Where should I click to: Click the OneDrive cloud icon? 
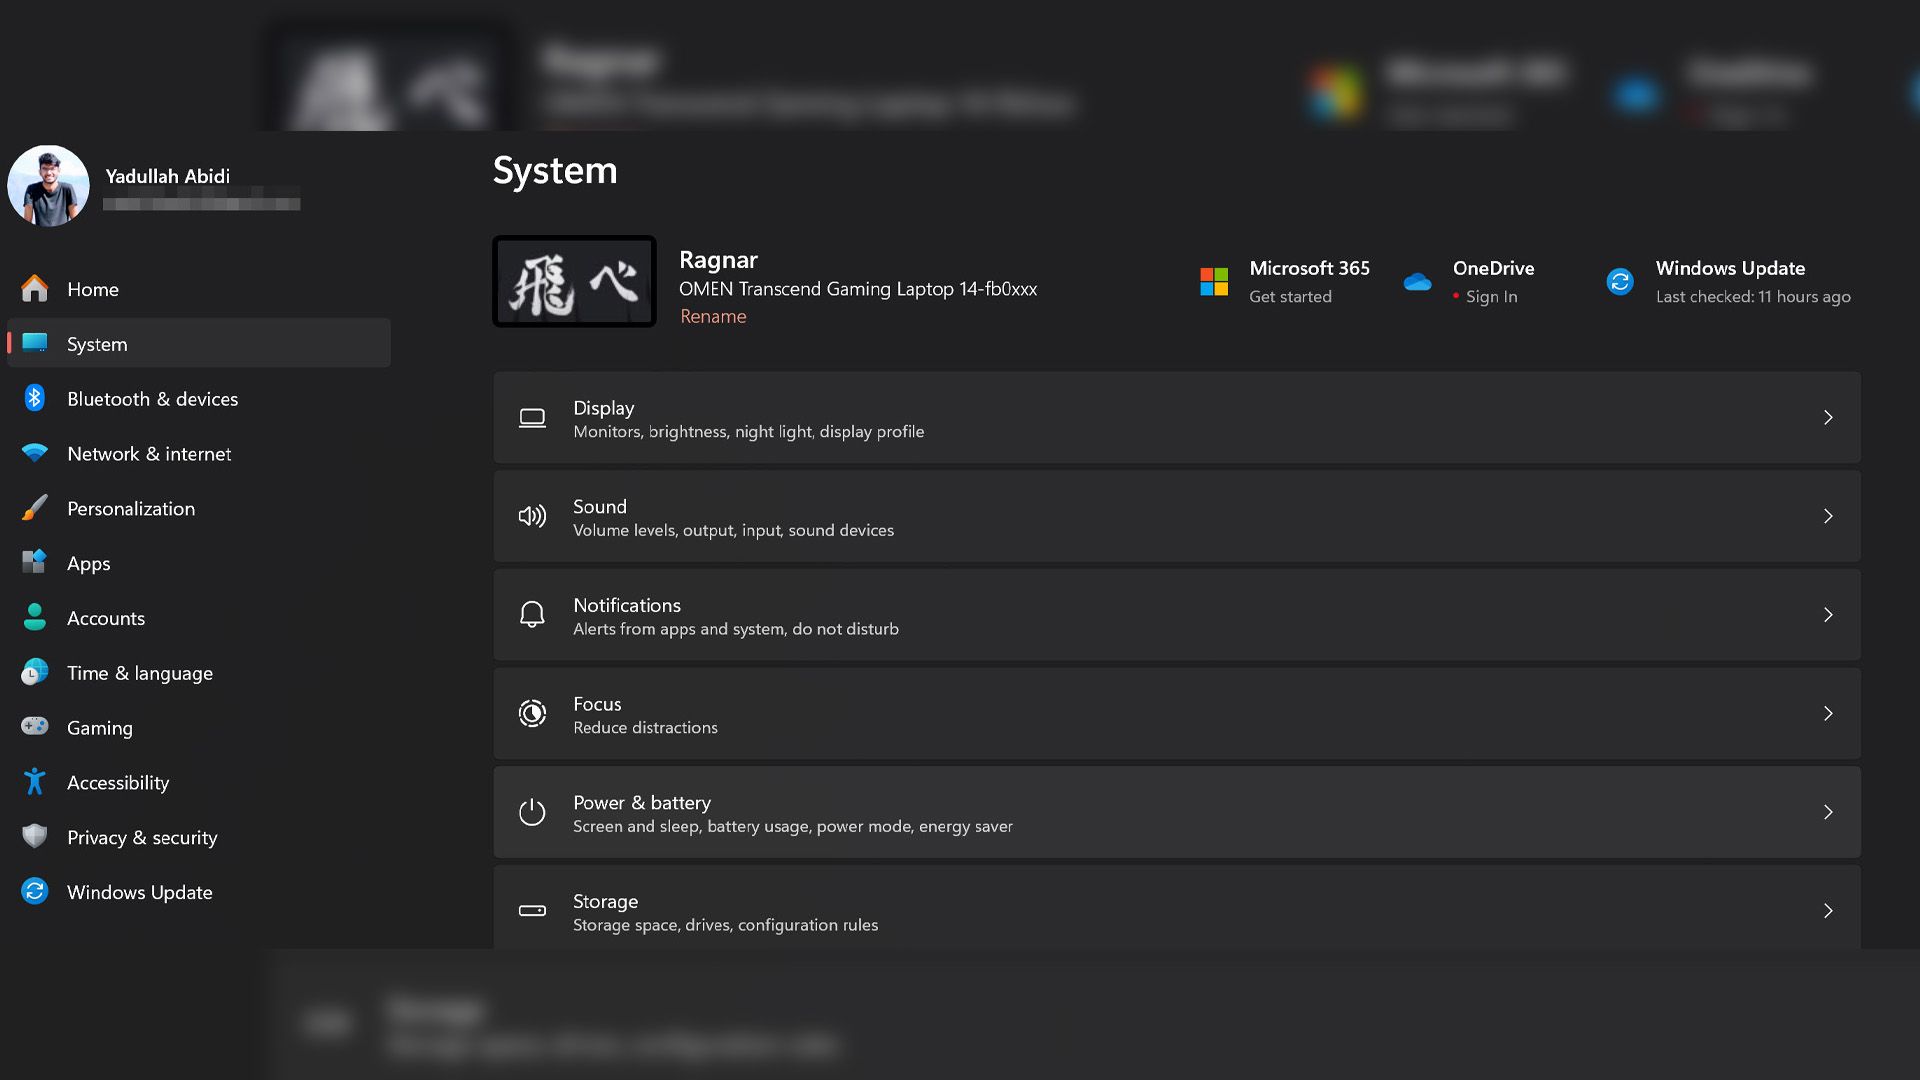1417,282
